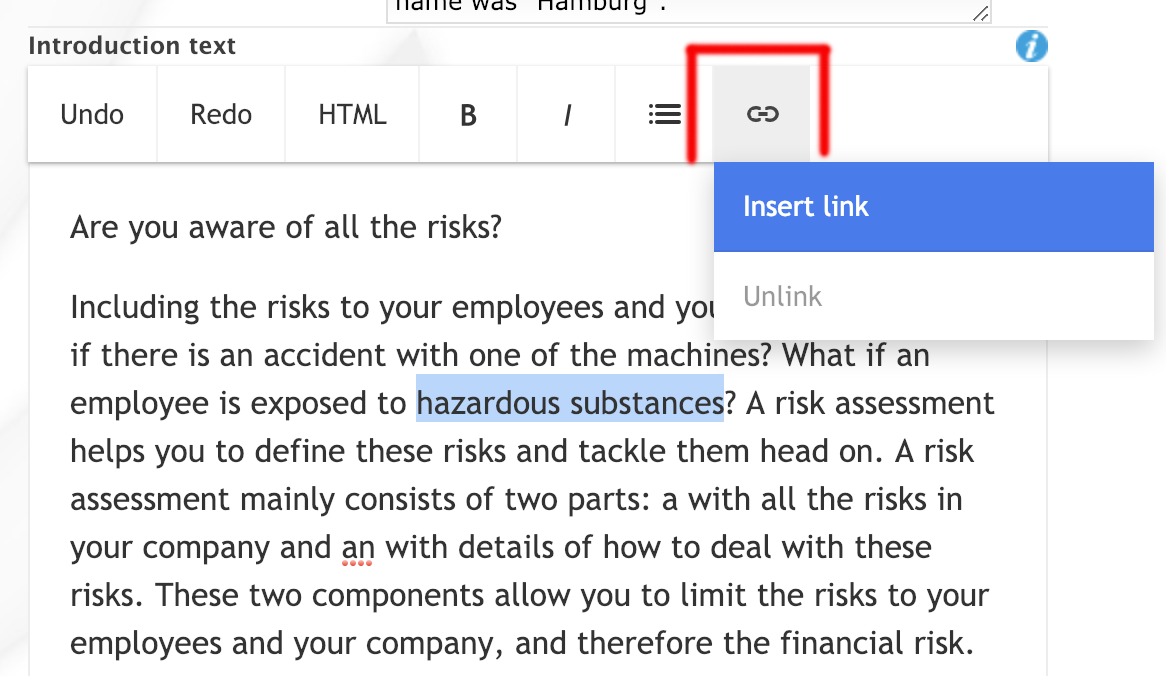Select the Unlink menu option

coord(783,296)
